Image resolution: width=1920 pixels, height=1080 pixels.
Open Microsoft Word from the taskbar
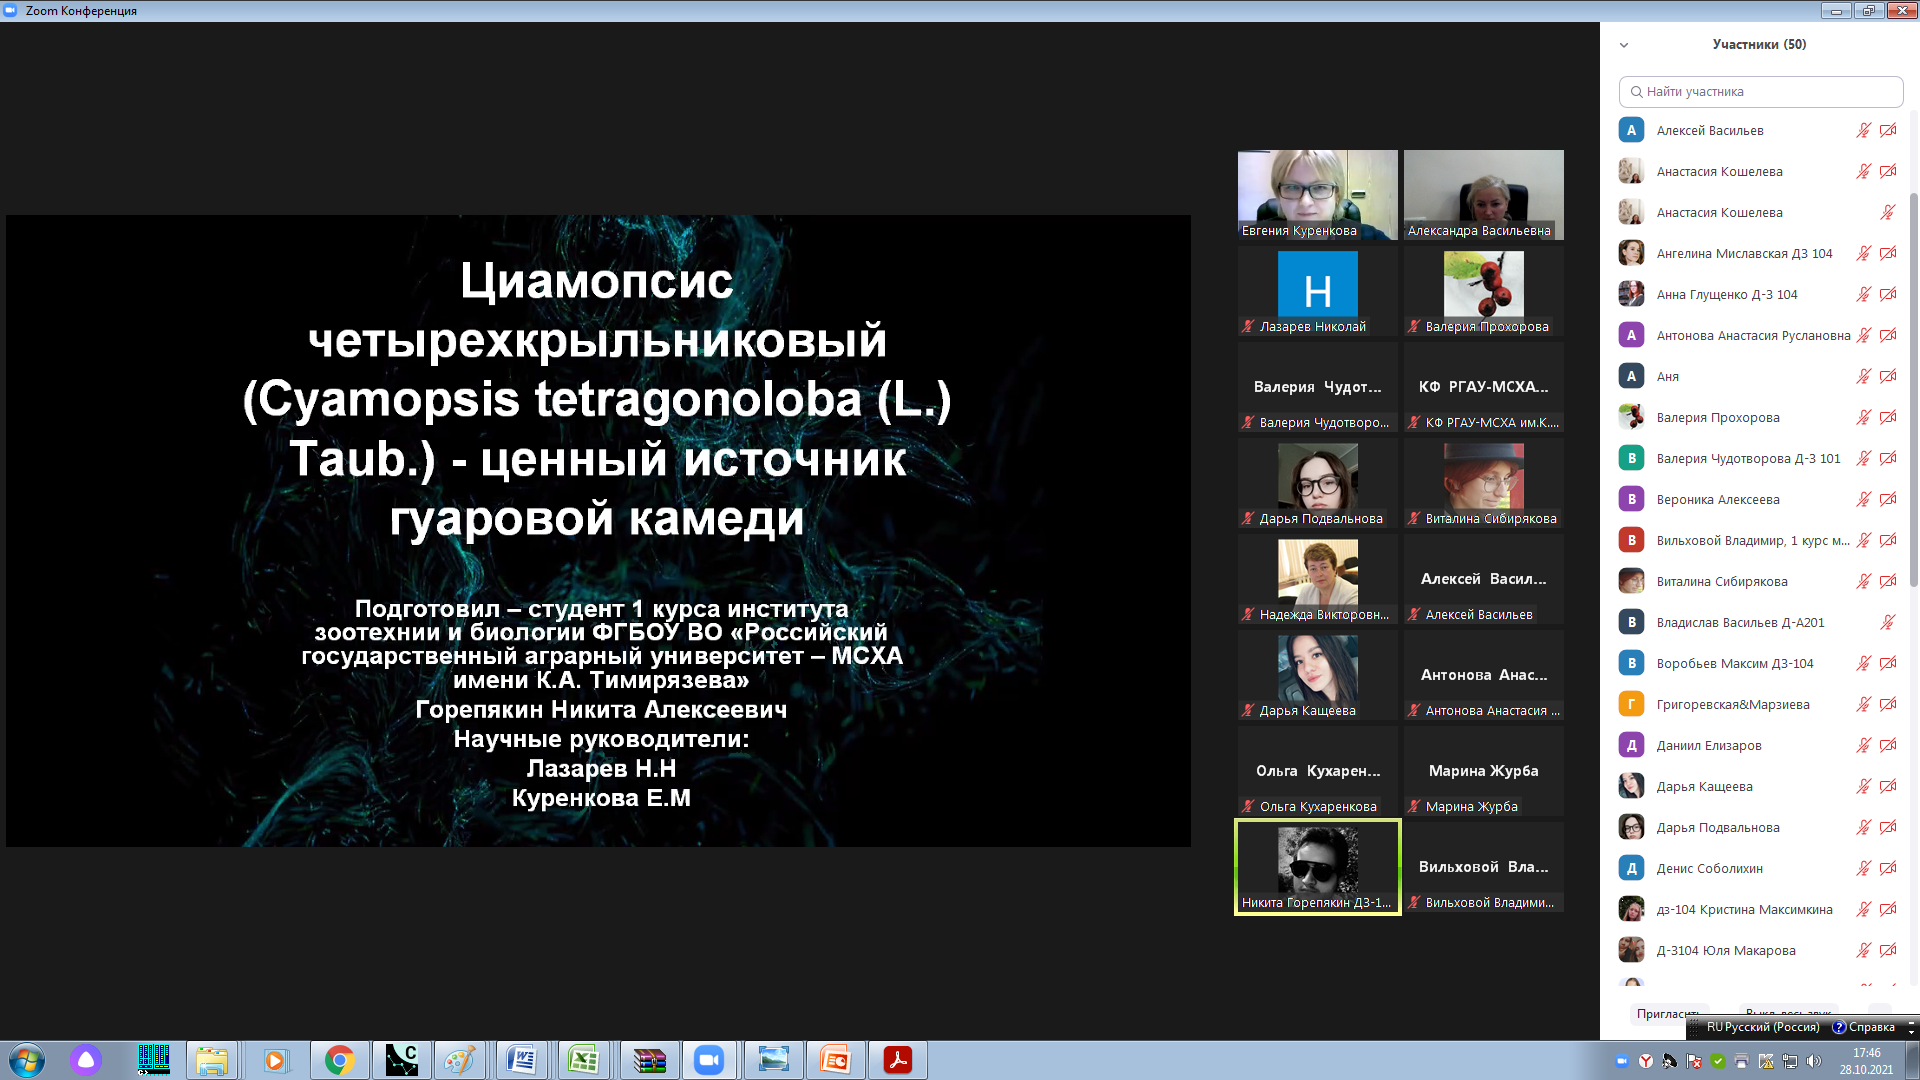(522, 1060)
